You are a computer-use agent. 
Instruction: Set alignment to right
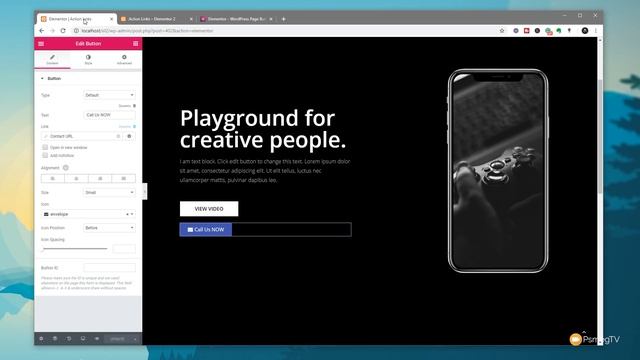(100, 178)
